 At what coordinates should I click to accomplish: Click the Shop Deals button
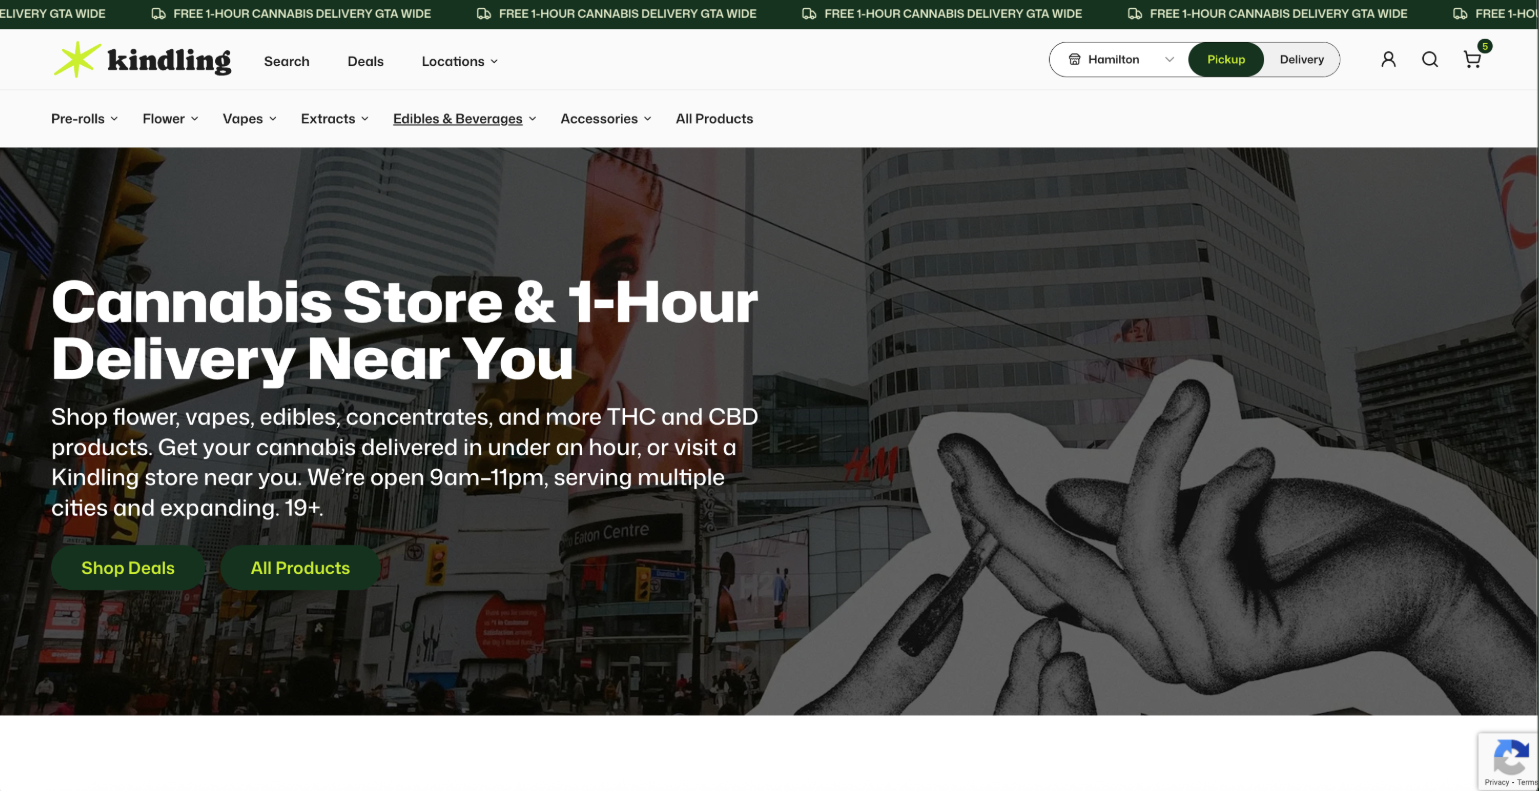tap(127, 567)
